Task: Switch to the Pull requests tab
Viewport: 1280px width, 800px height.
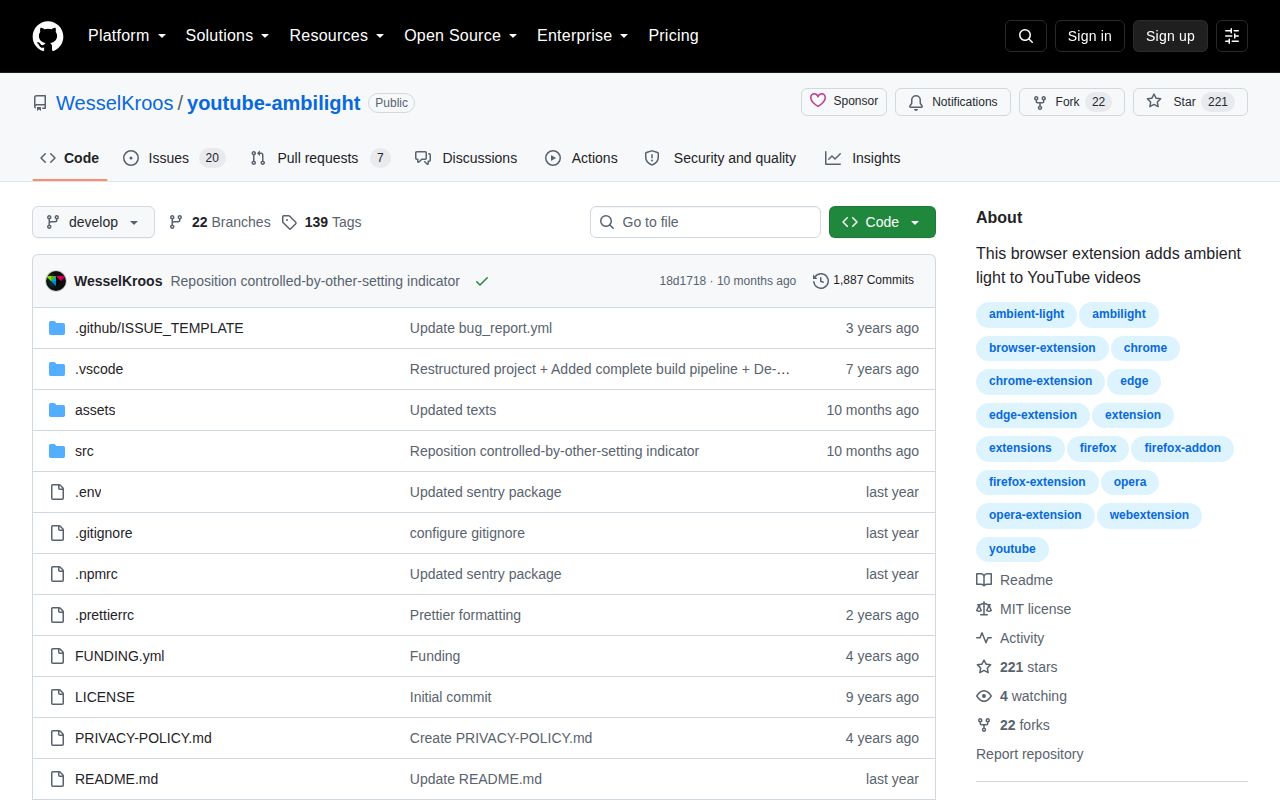Action: [x=319, y=158]
